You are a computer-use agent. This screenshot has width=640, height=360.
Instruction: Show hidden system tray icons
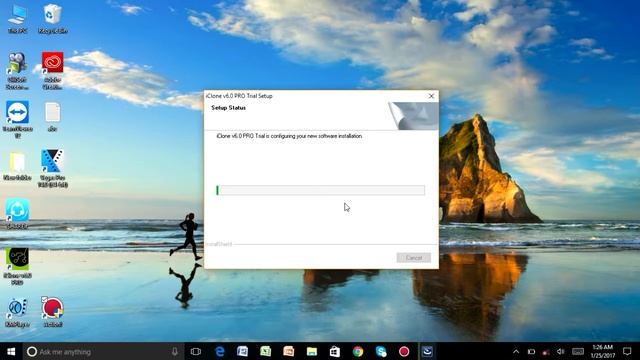(516, 351)
